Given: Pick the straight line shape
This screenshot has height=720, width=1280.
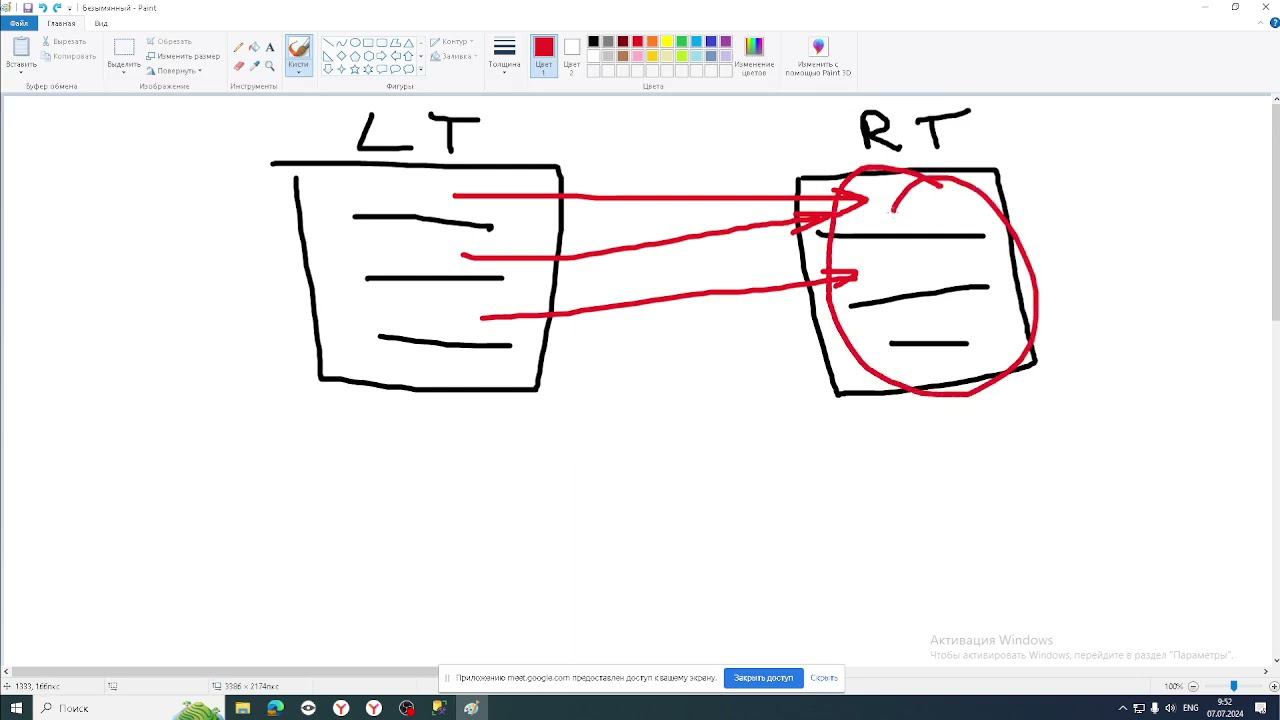Looking at the screenshot, I should 328,43.
